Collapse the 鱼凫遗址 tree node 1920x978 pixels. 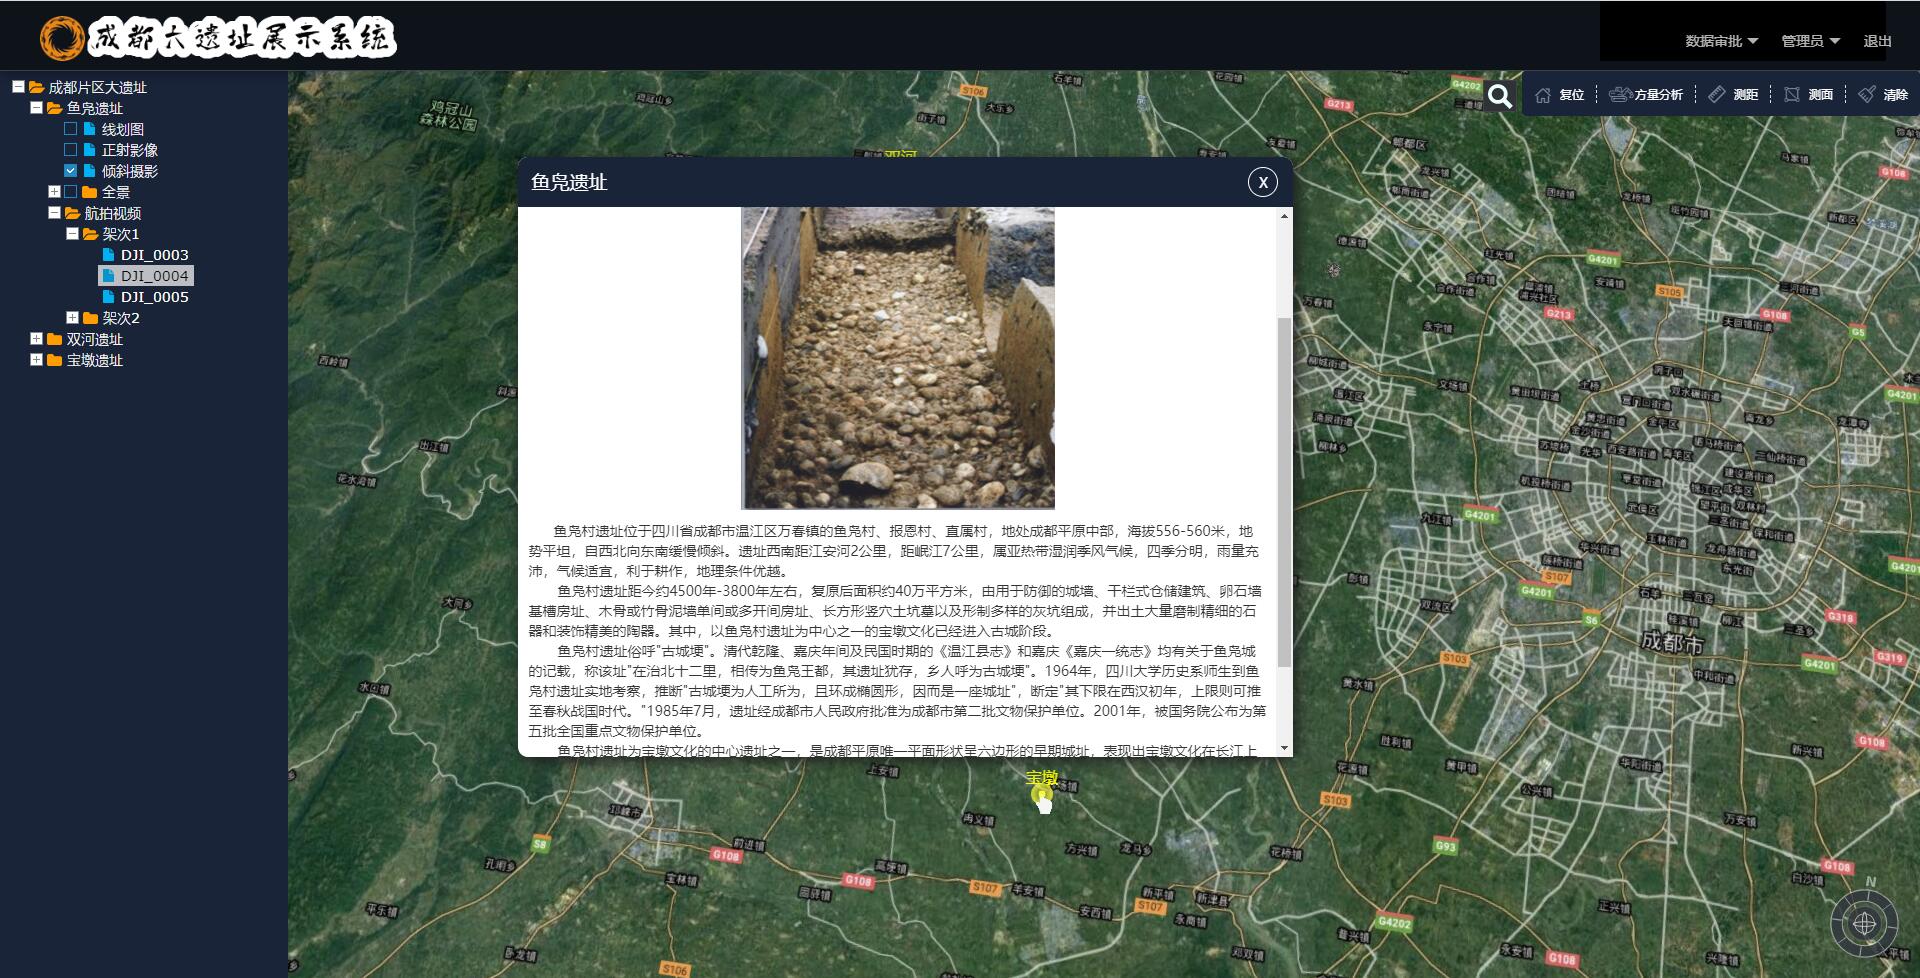(x=36, y=108)
